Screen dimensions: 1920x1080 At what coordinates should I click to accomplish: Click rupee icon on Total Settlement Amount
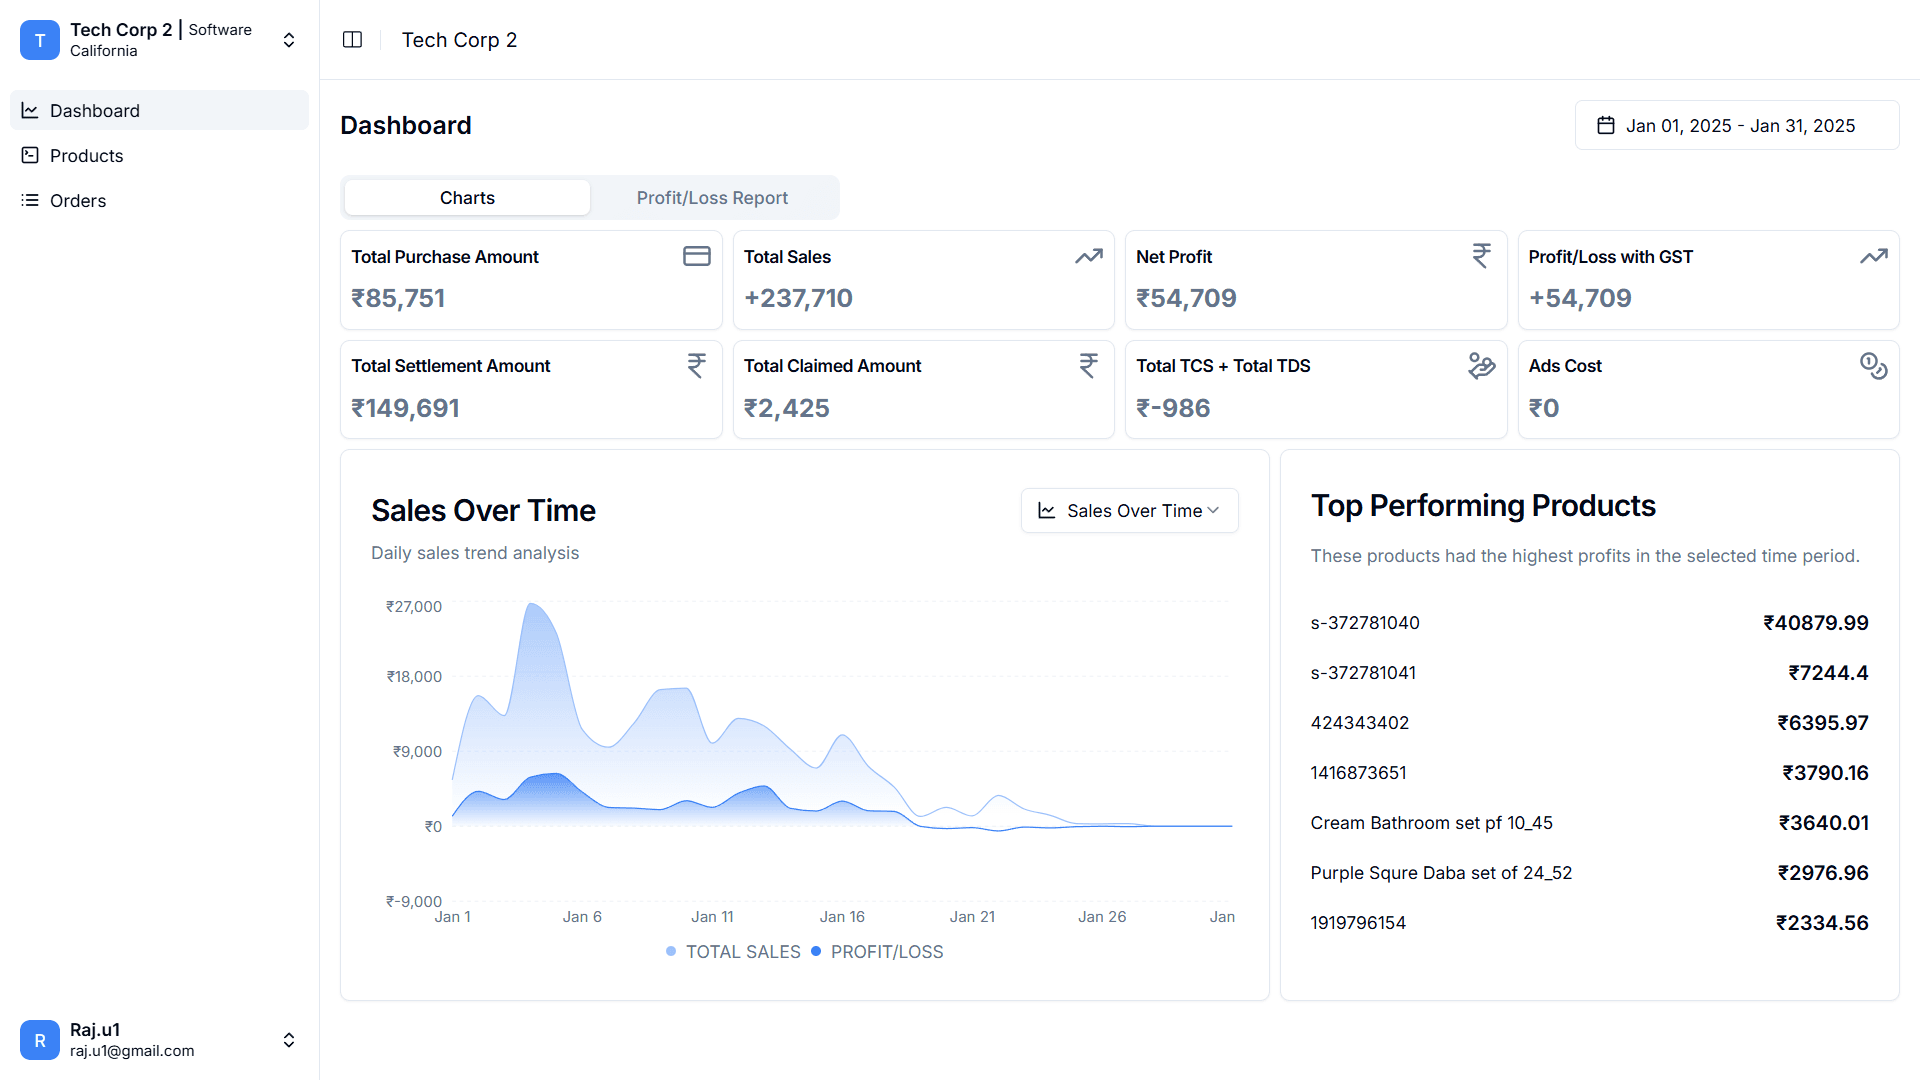tap(697, 365)
